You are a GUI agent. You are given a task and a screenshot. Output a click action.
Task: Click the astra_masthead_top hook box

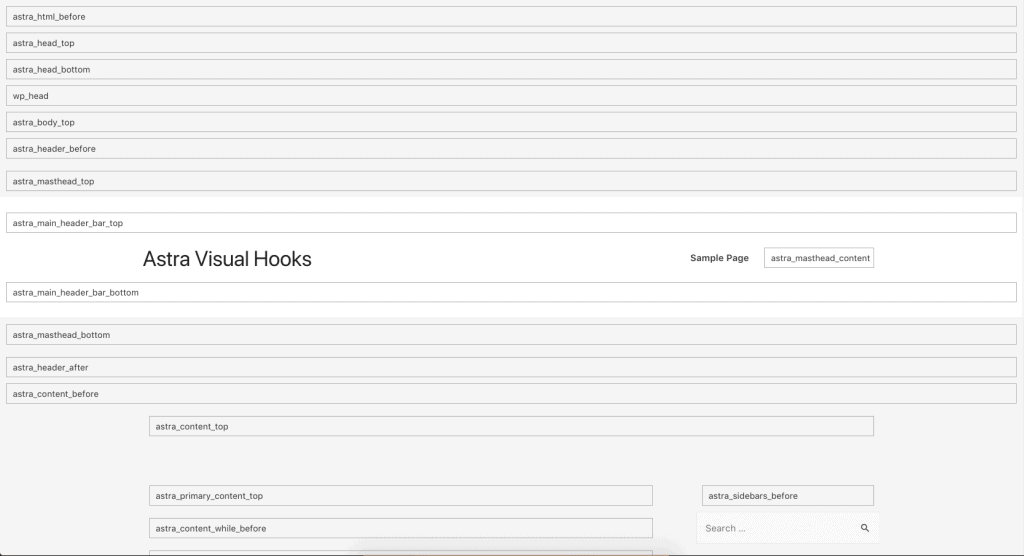[x=511, y=181]
